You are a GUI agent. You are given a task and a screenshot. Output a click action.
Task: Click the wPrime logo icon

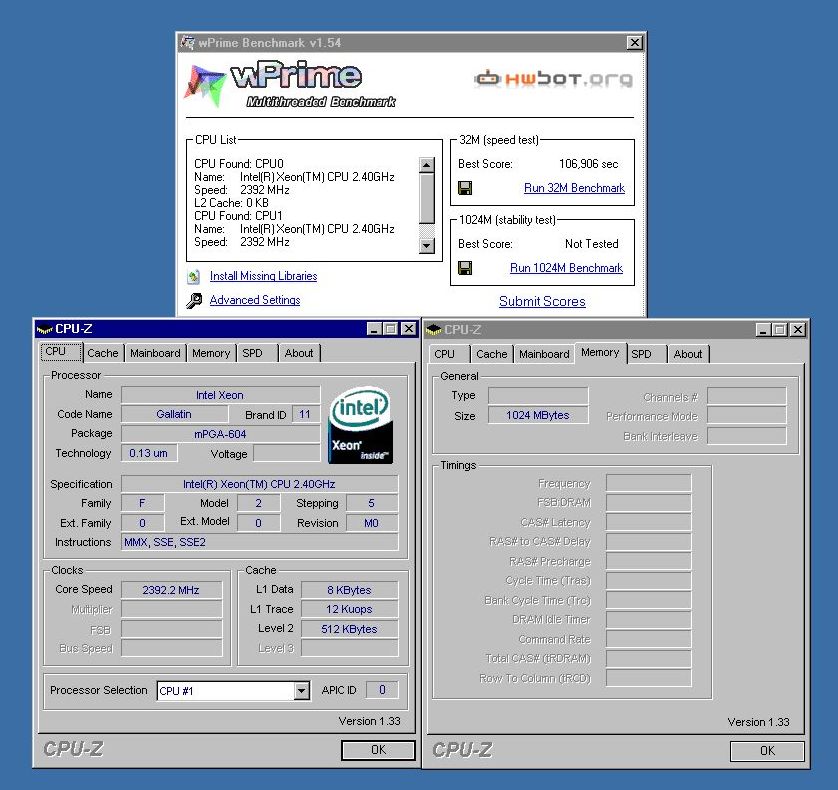pyautogui.click(x=204, y=85)
